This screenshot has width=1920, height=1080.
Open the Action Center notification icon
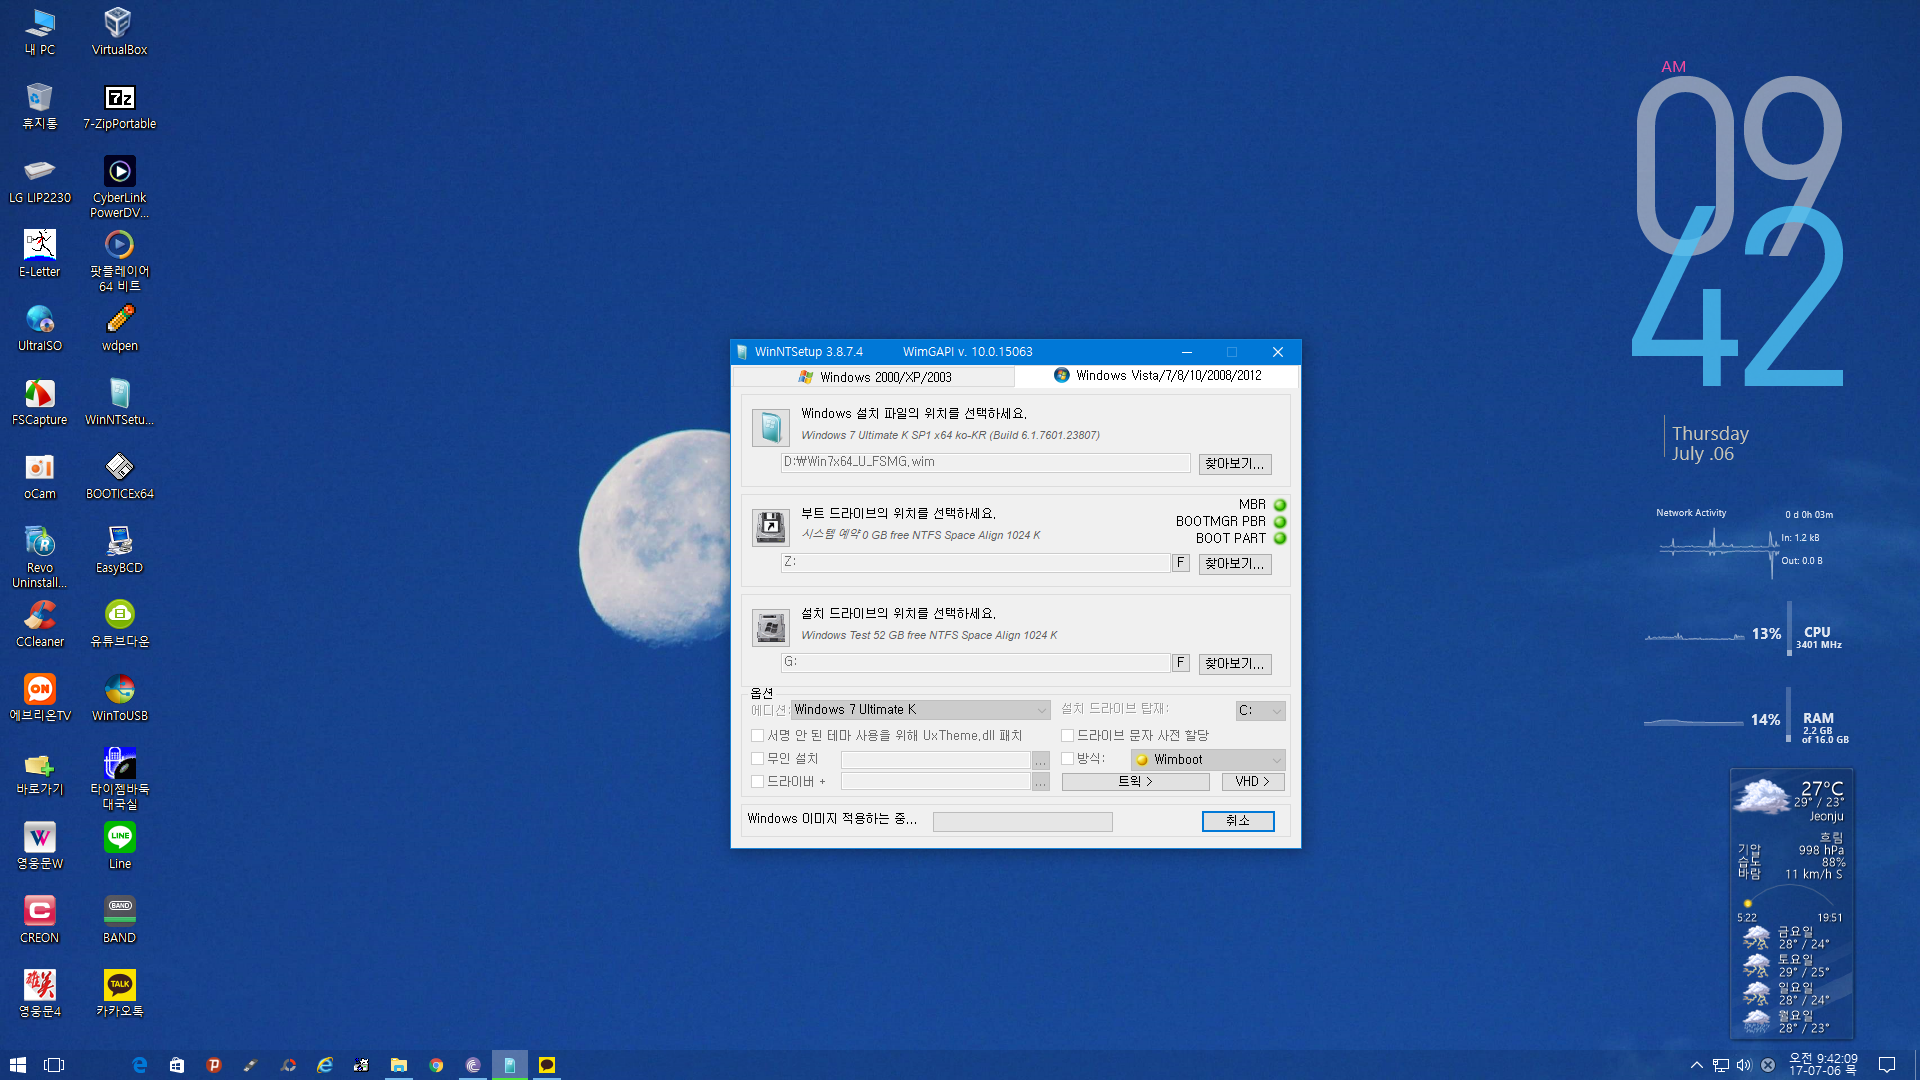(1887, 1065)
